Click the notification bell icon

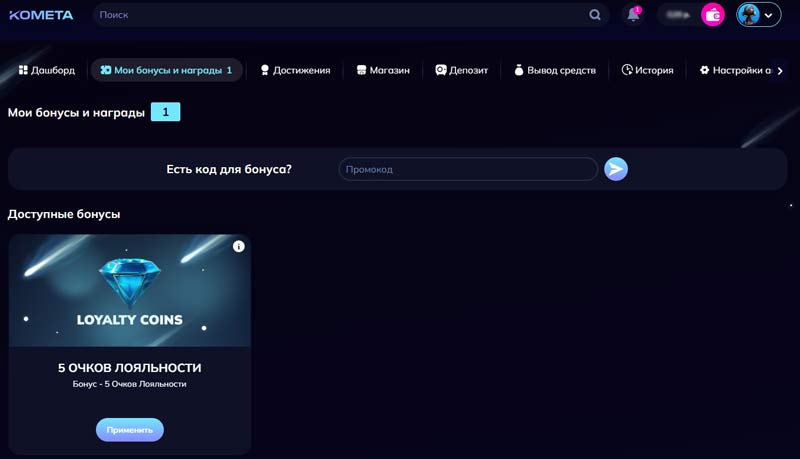pyautogui.click(x=633, y=15)
